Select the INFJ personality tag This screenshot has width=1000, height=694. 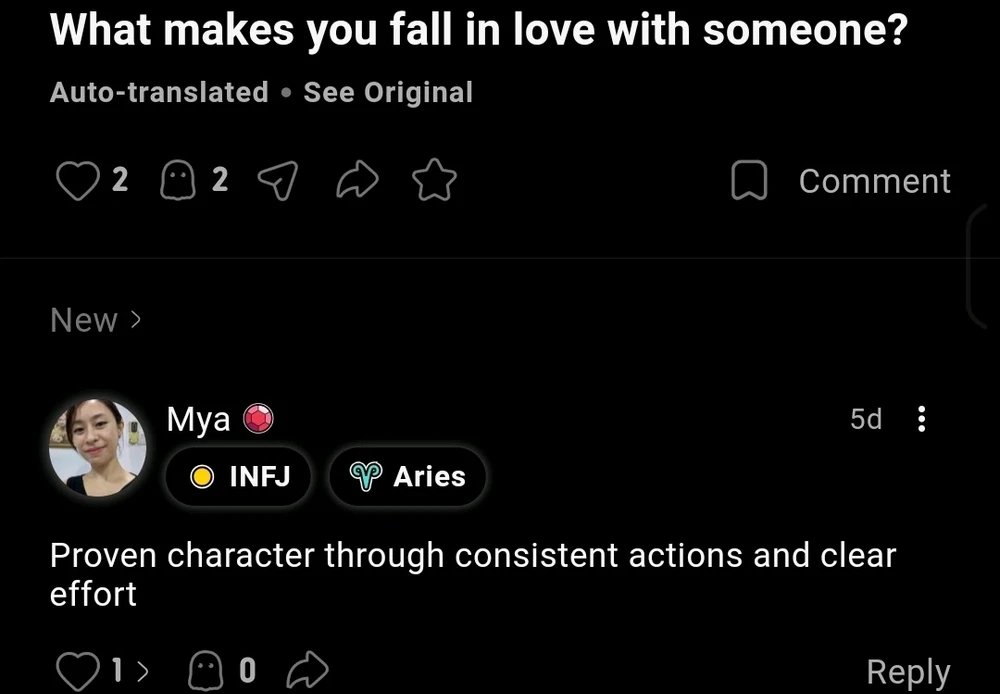239,477
